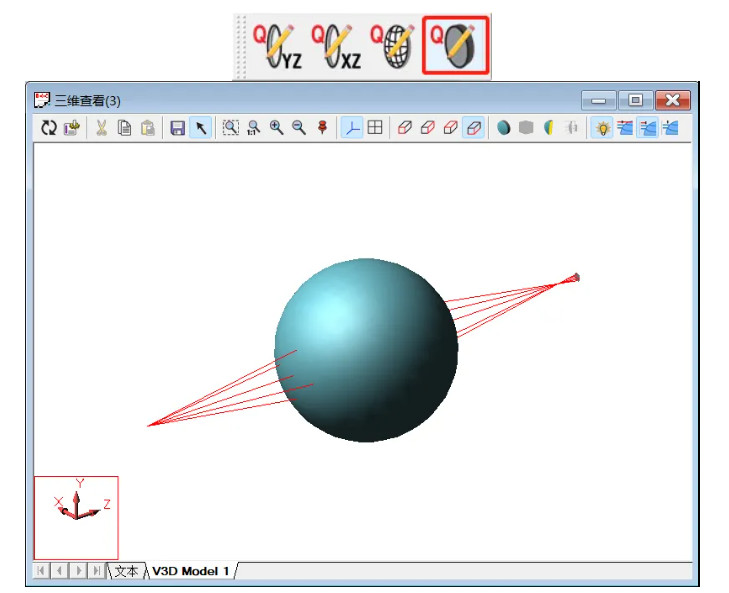This screenshot has width=729, height=593.
Task: Go to last tab using navigation arrow
Action: click(96, 570)
